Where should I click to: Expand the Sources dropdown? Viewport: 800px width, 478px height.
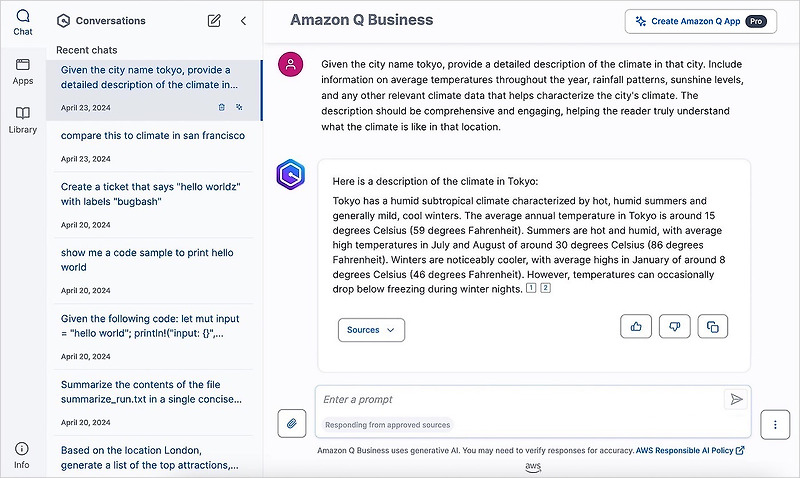tap(371, 330)
